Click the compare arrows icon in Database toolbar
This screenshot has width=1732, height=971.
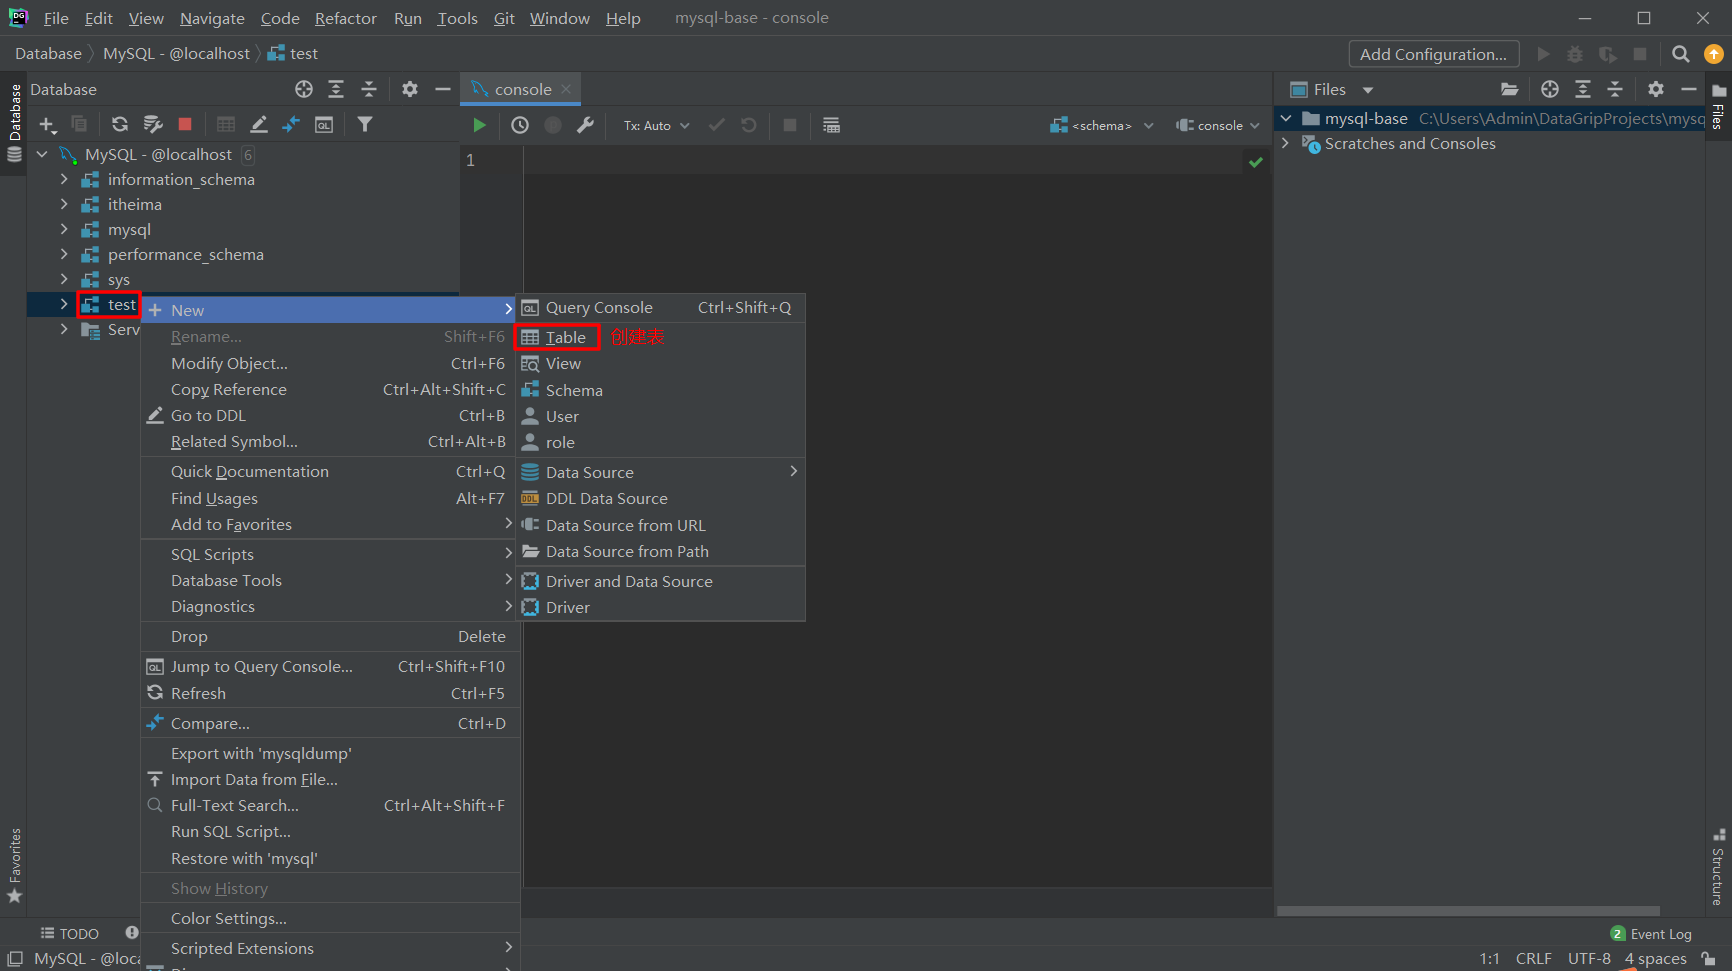pos(291,125)
